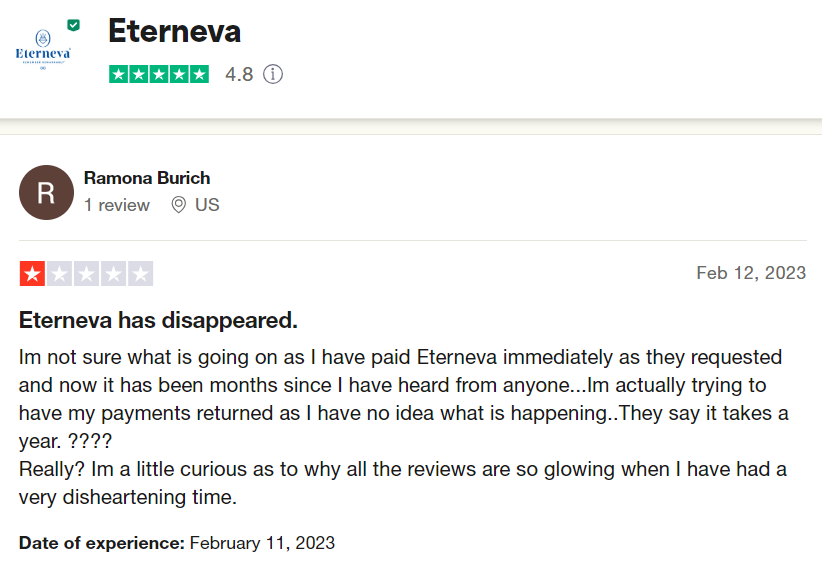Click the February 11, 2023 experience date
This screenshot has height=562, width=822.
pyautogui.click(x=262, y=543)
